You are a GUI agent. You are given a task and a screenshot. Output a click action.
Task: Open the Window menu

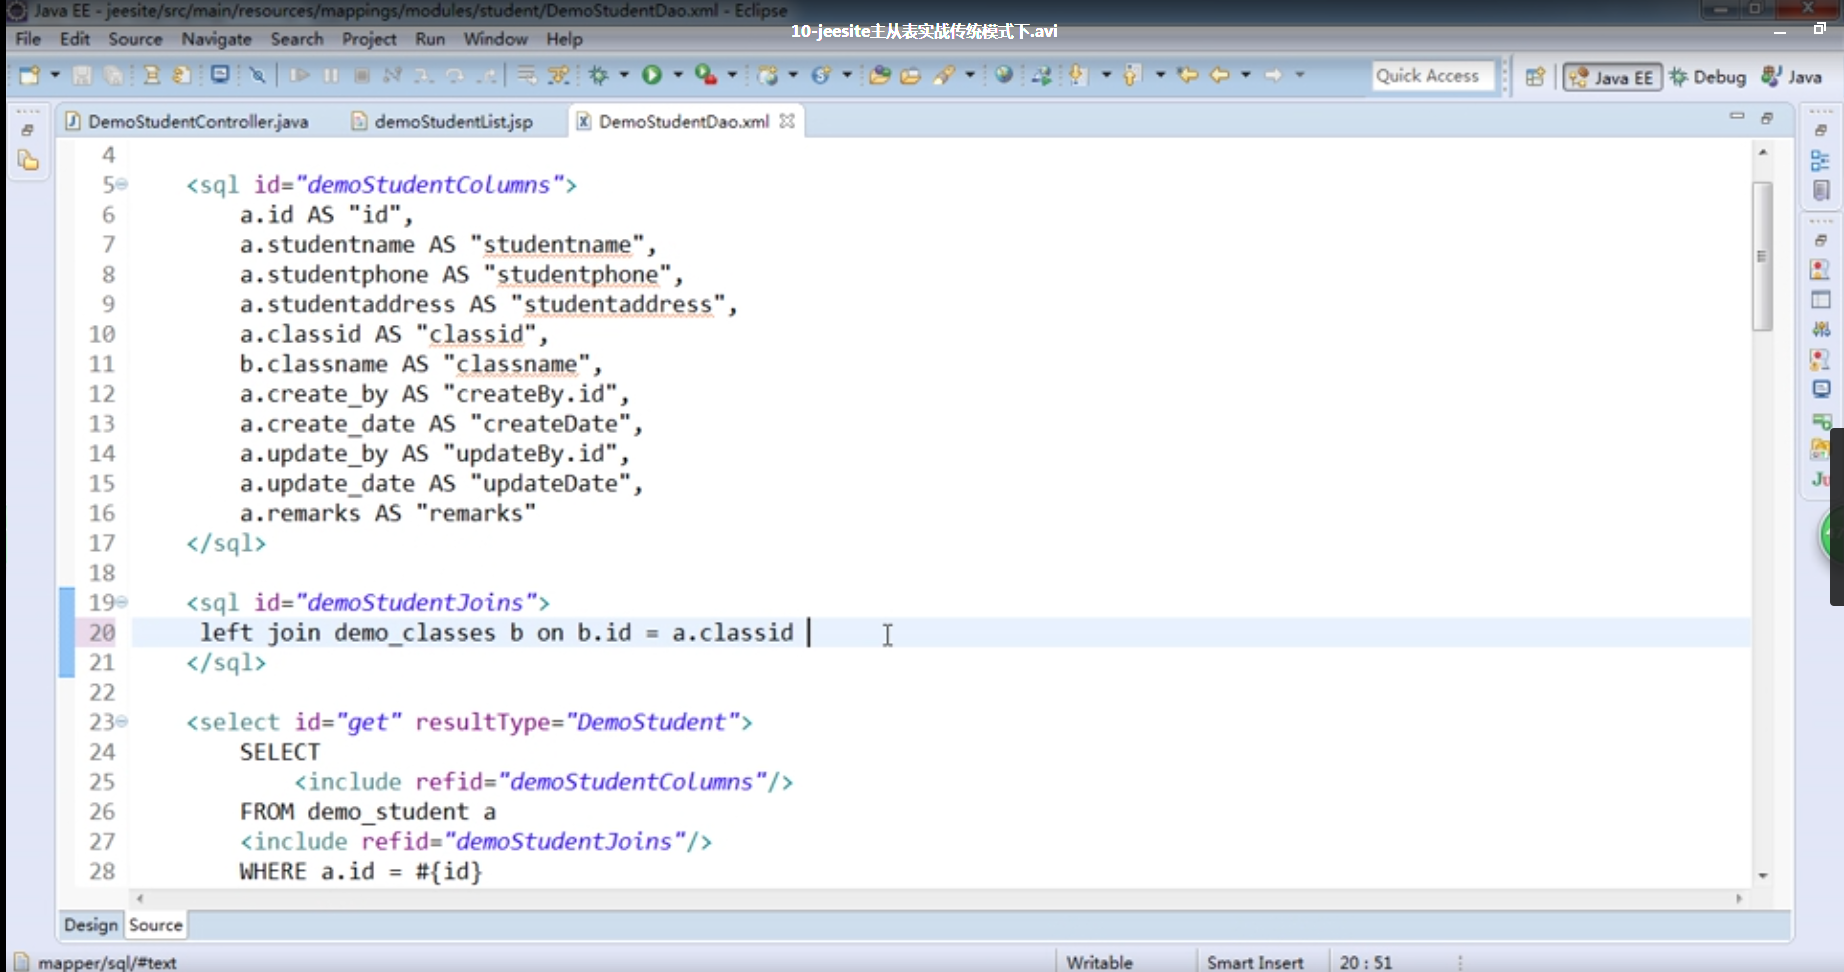tap(495, 39)
